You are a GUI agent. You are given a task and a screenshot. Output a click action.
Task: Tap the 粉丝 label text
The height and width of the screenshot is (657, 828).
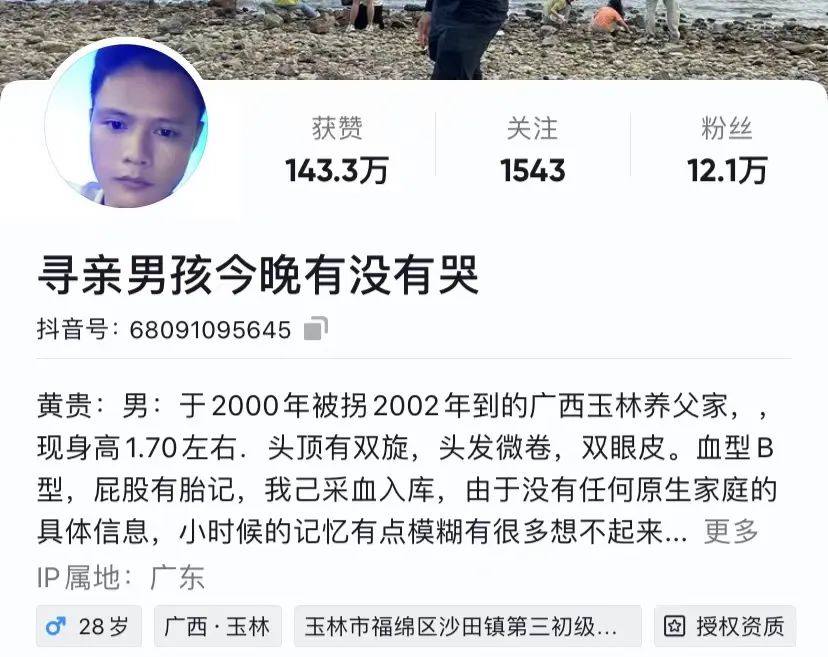tap(727, 128)
